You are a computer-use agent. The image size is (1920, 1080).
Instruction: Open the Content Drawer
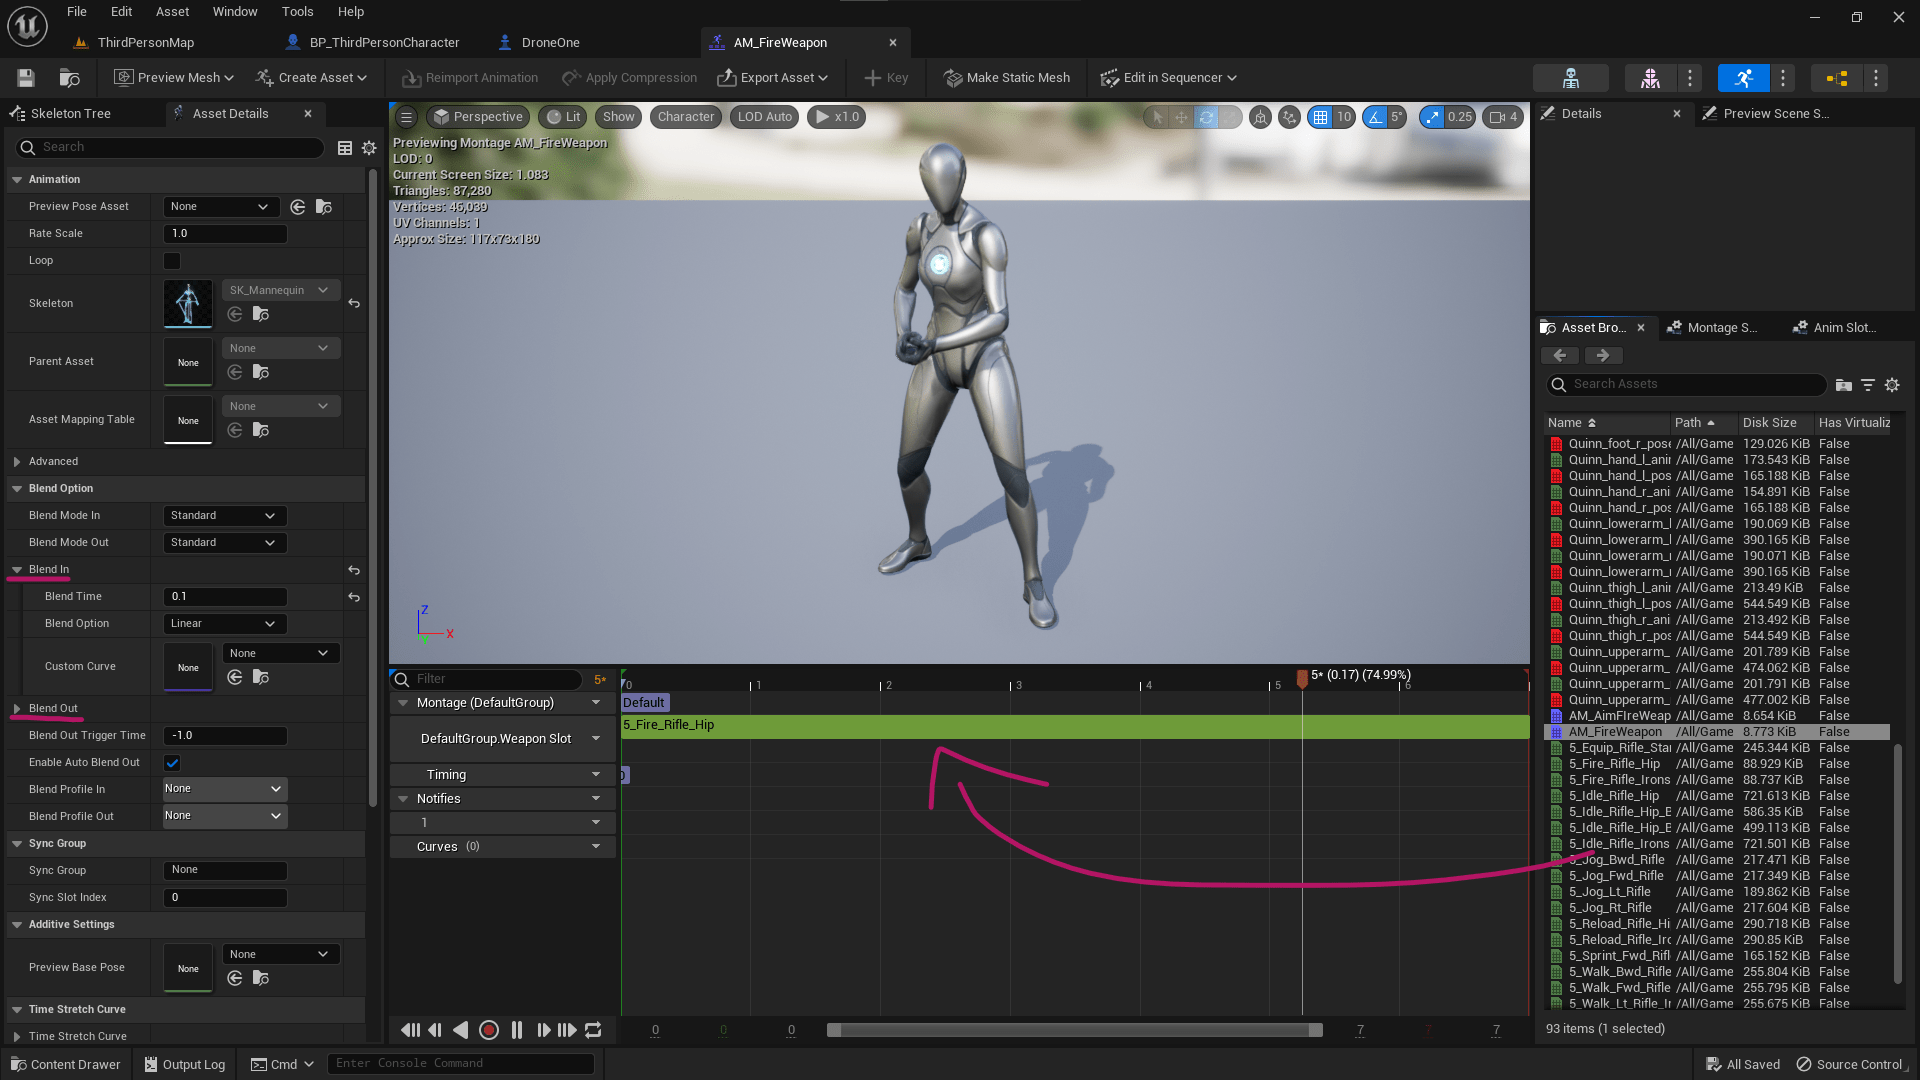64,1063
